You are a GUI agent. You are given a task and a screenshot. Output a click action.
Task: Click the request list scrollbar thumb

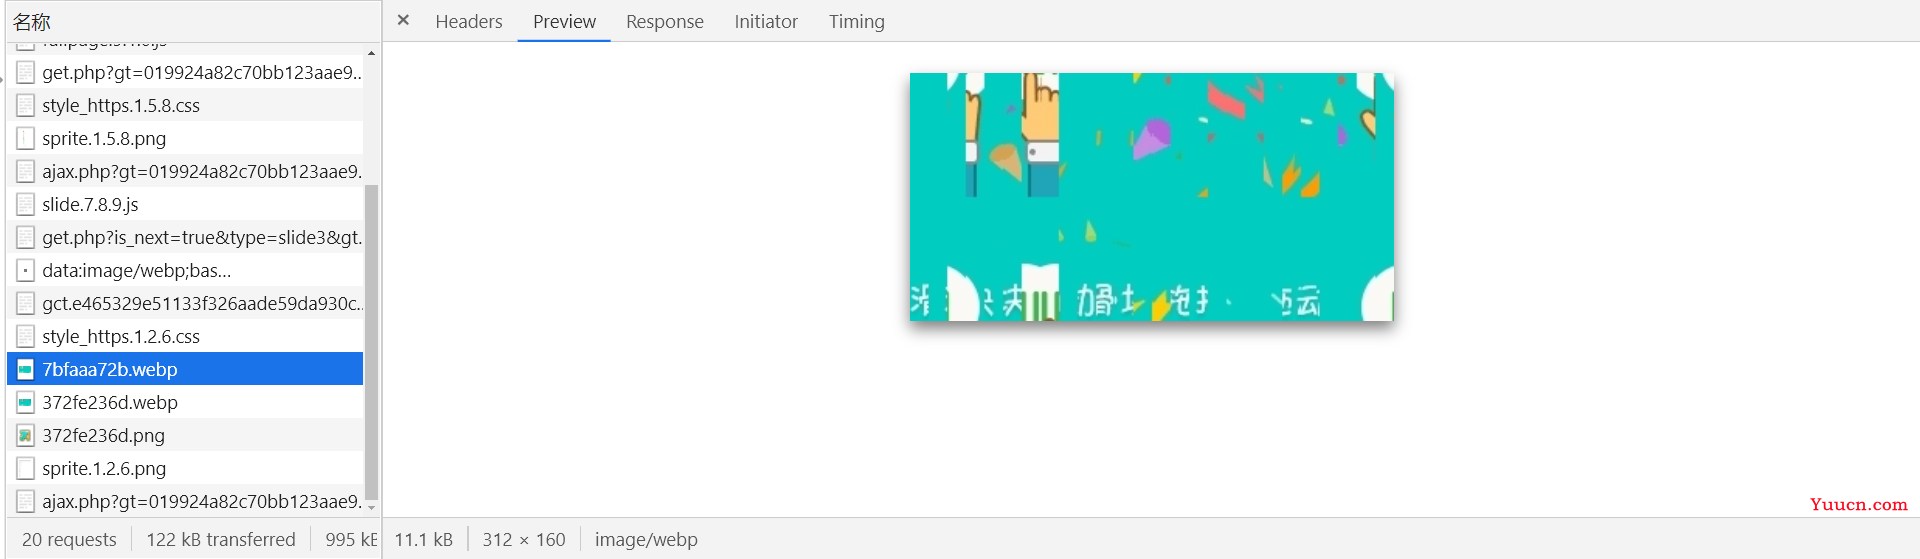(x=372, y=342)
